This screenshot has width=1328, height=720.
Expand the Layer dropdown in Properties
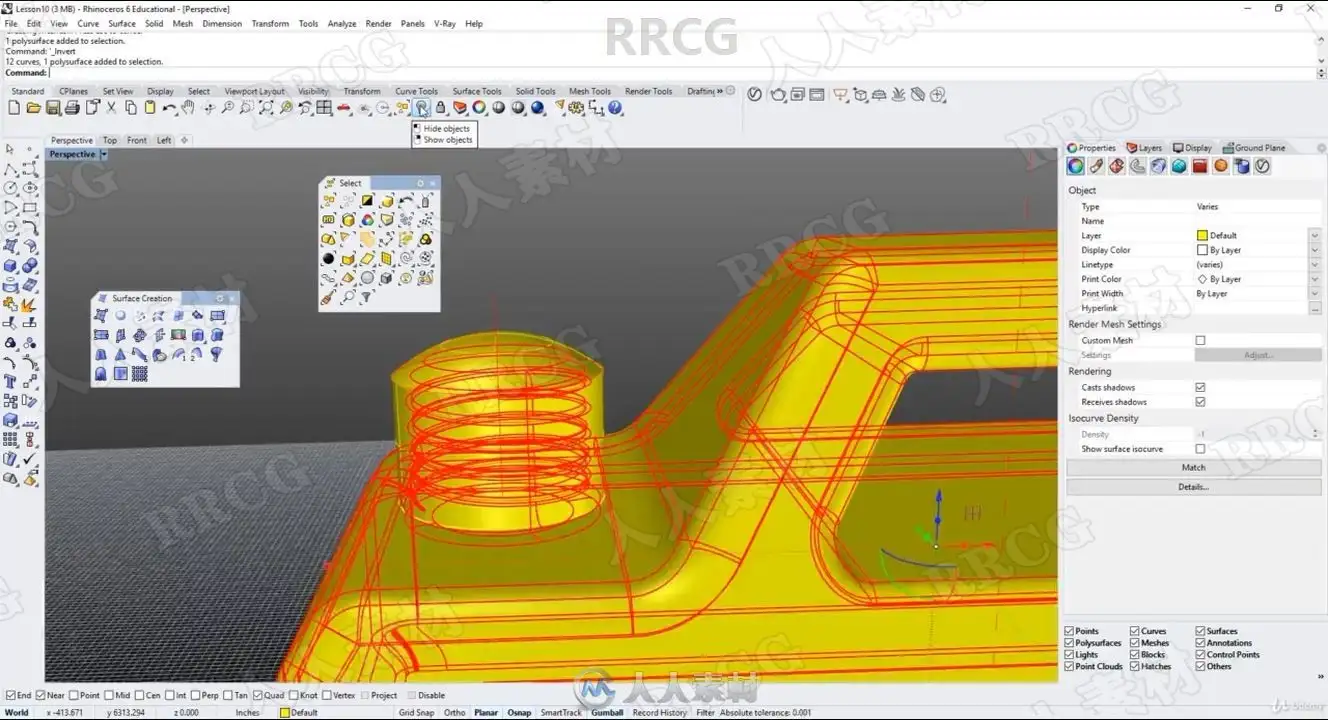(1314, 235)
